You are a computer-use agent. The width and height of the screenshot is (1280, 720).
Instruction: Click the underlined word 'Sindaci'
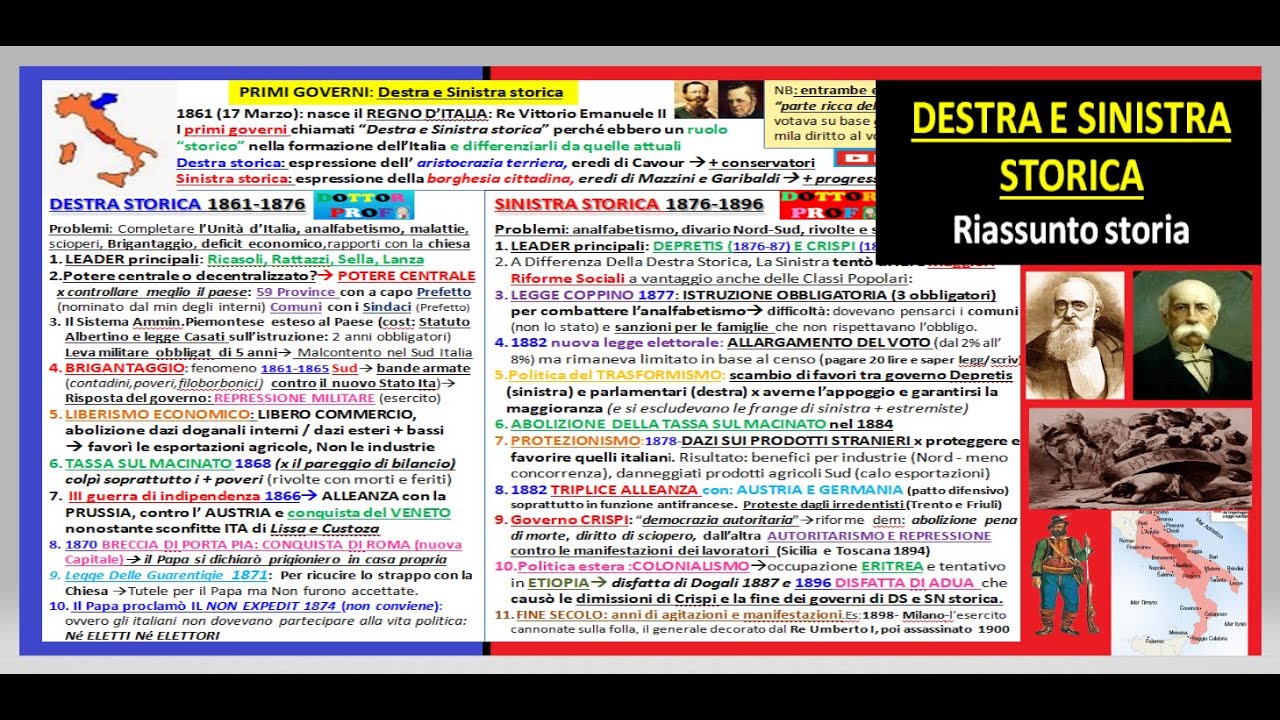(385, 307)
